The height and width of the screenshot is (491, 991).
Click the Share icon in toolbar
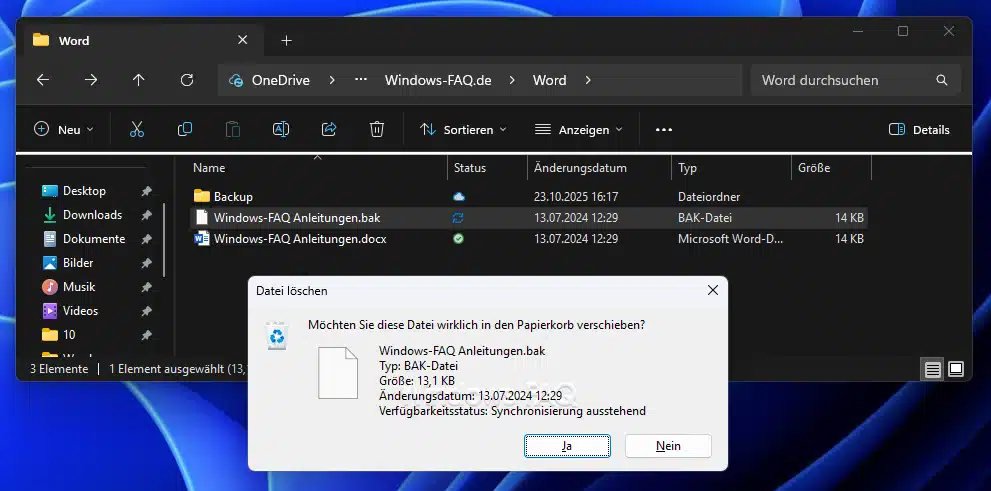329,129
